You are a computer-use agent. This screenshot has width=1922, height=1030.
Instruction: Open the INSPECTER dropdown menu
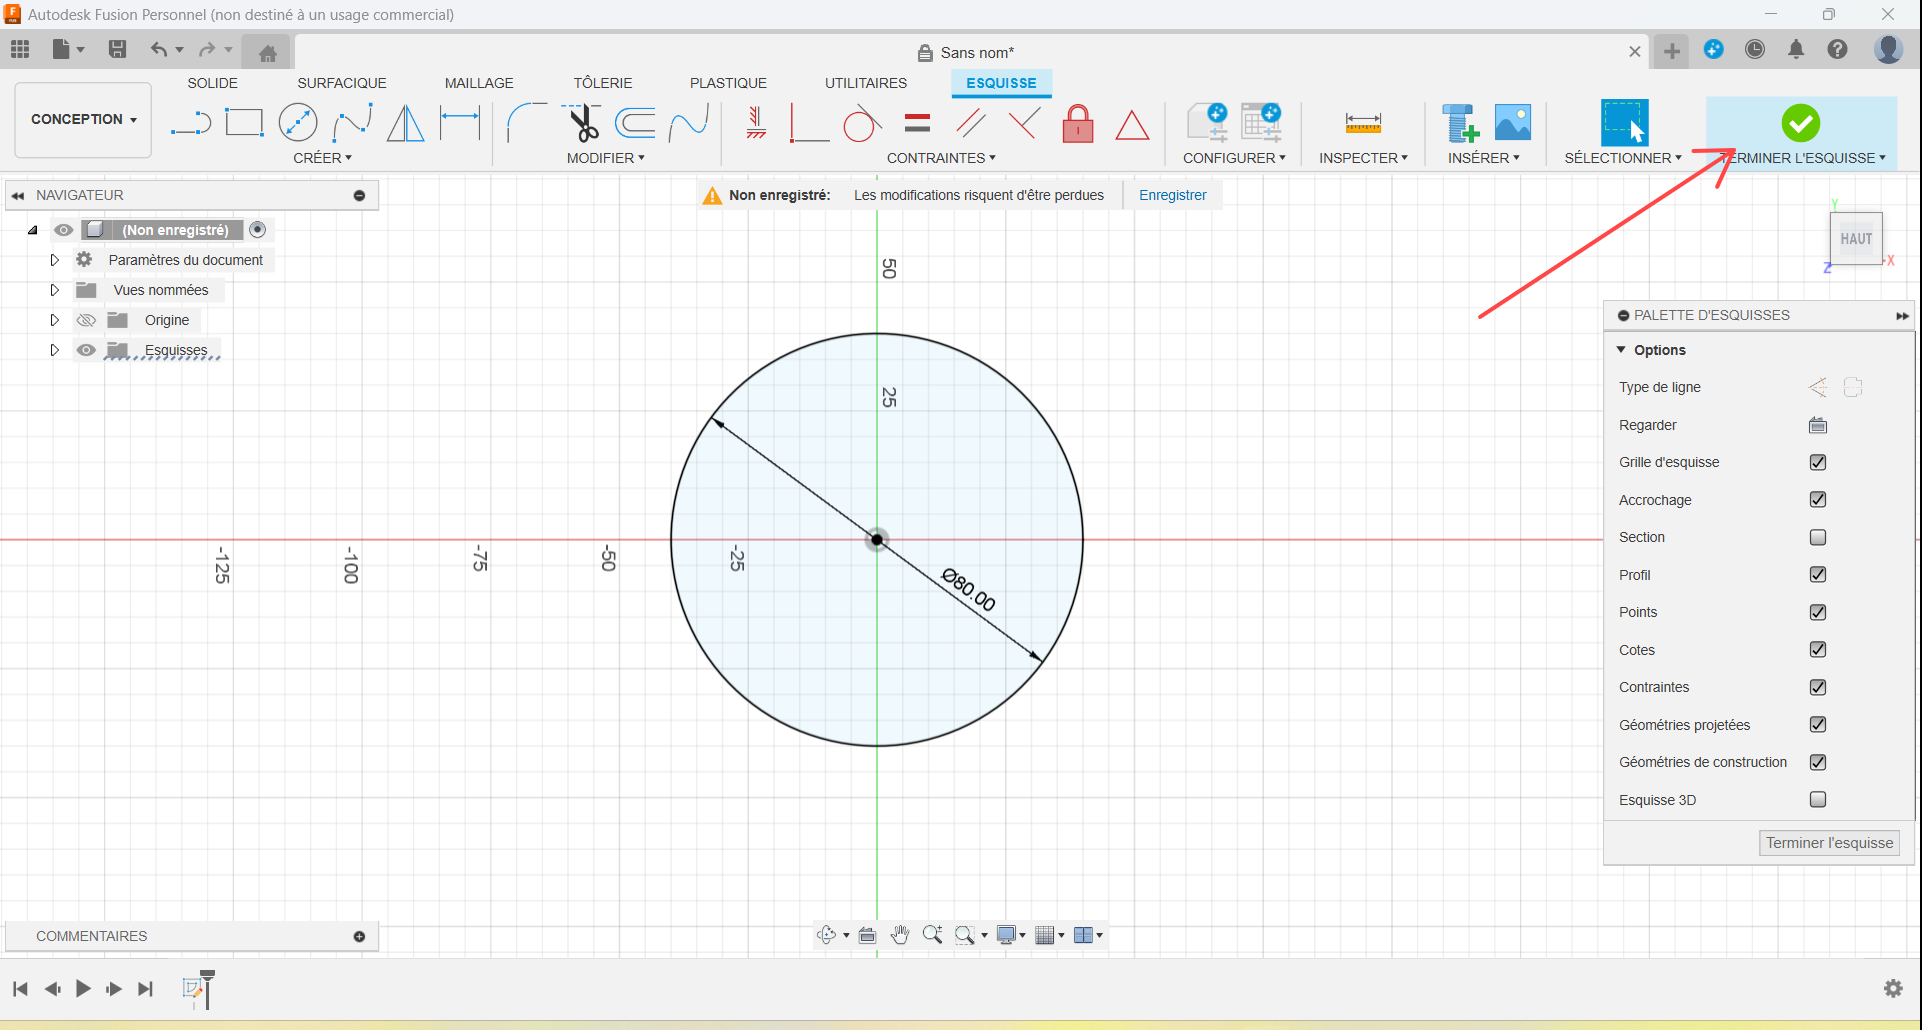point(1363,158)
